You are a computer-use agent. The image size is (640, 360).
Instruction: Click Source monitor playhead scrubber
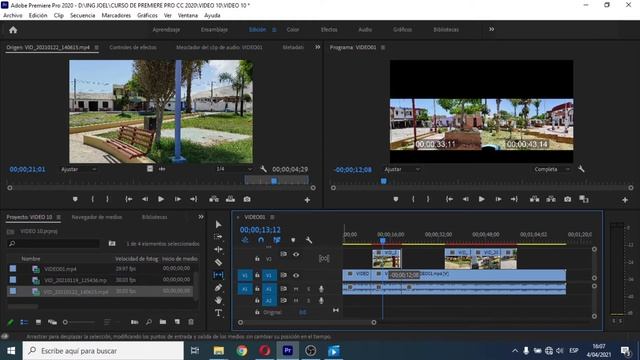(x=274, y=181)
